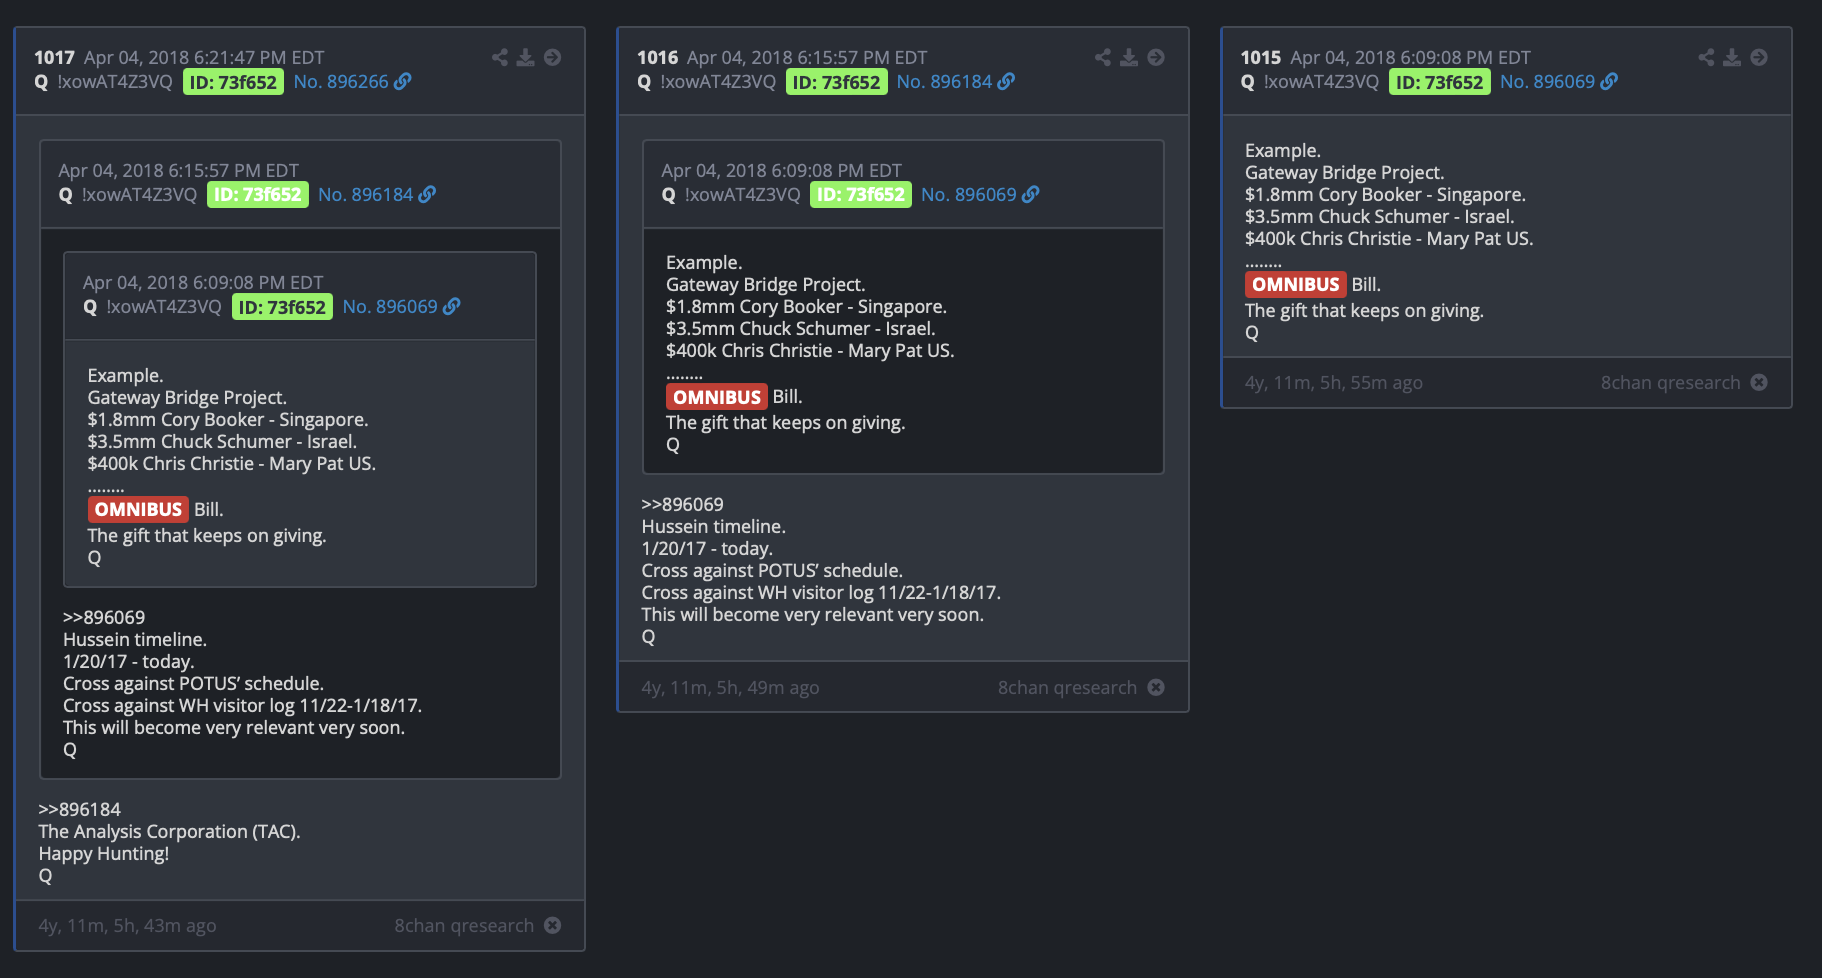This screenshot has width=1822, height=978.
Task: Click post number 1016
Action: tap(657, 57)
